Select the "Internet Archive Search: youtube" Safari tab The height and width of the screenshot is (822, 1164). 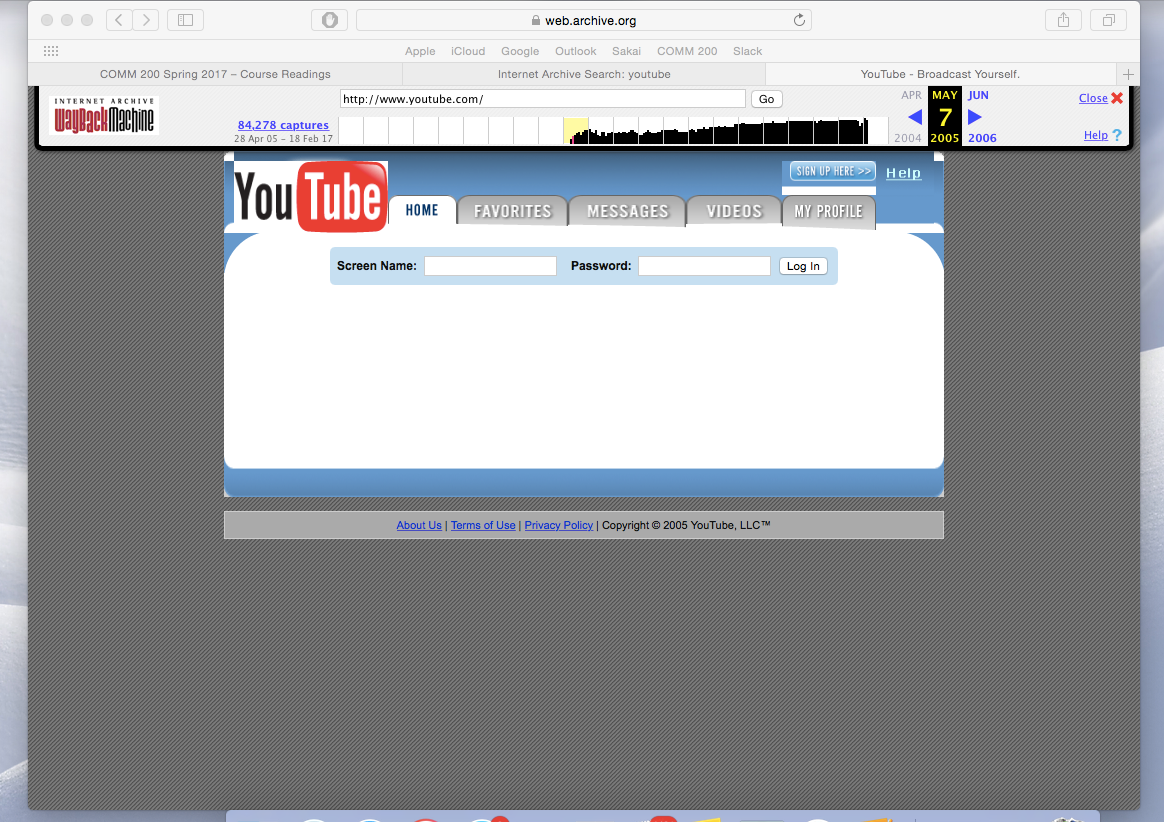coord(583,73)
